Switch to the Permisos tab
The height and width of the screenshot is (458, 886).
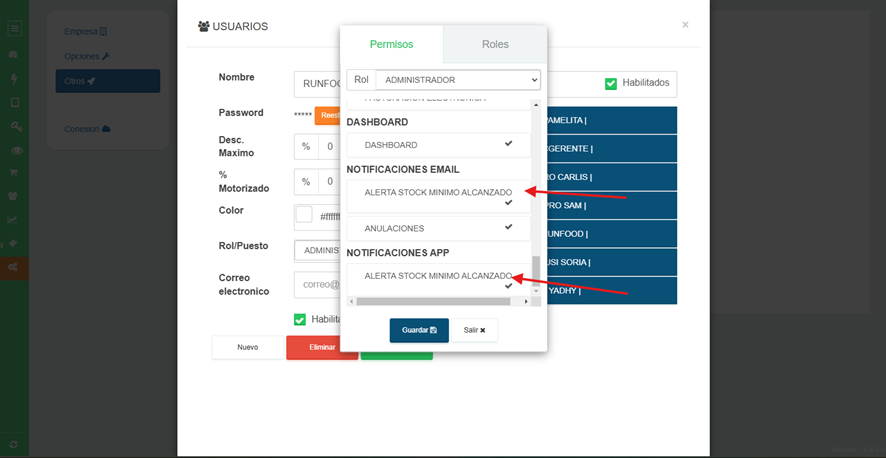(x=392, y=44)
